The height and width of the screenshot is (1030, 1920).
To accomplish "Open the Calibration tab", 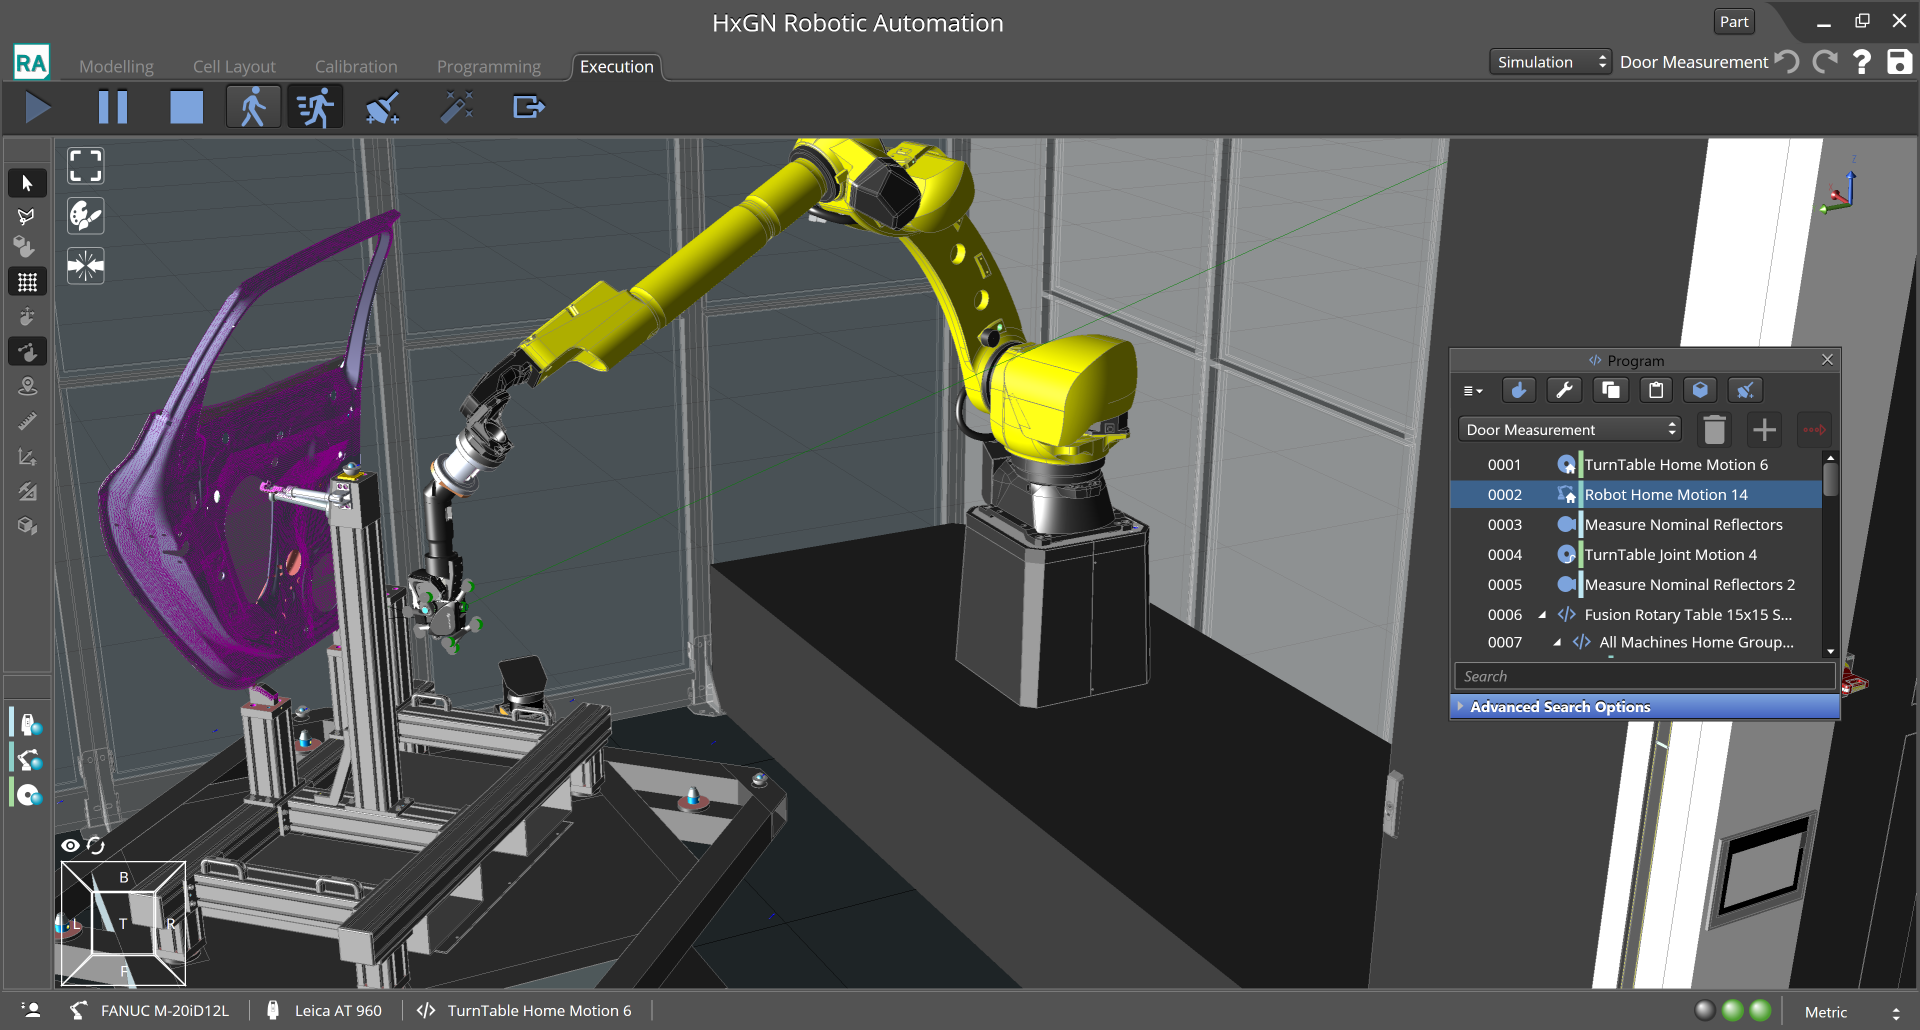I will (356, 67).
